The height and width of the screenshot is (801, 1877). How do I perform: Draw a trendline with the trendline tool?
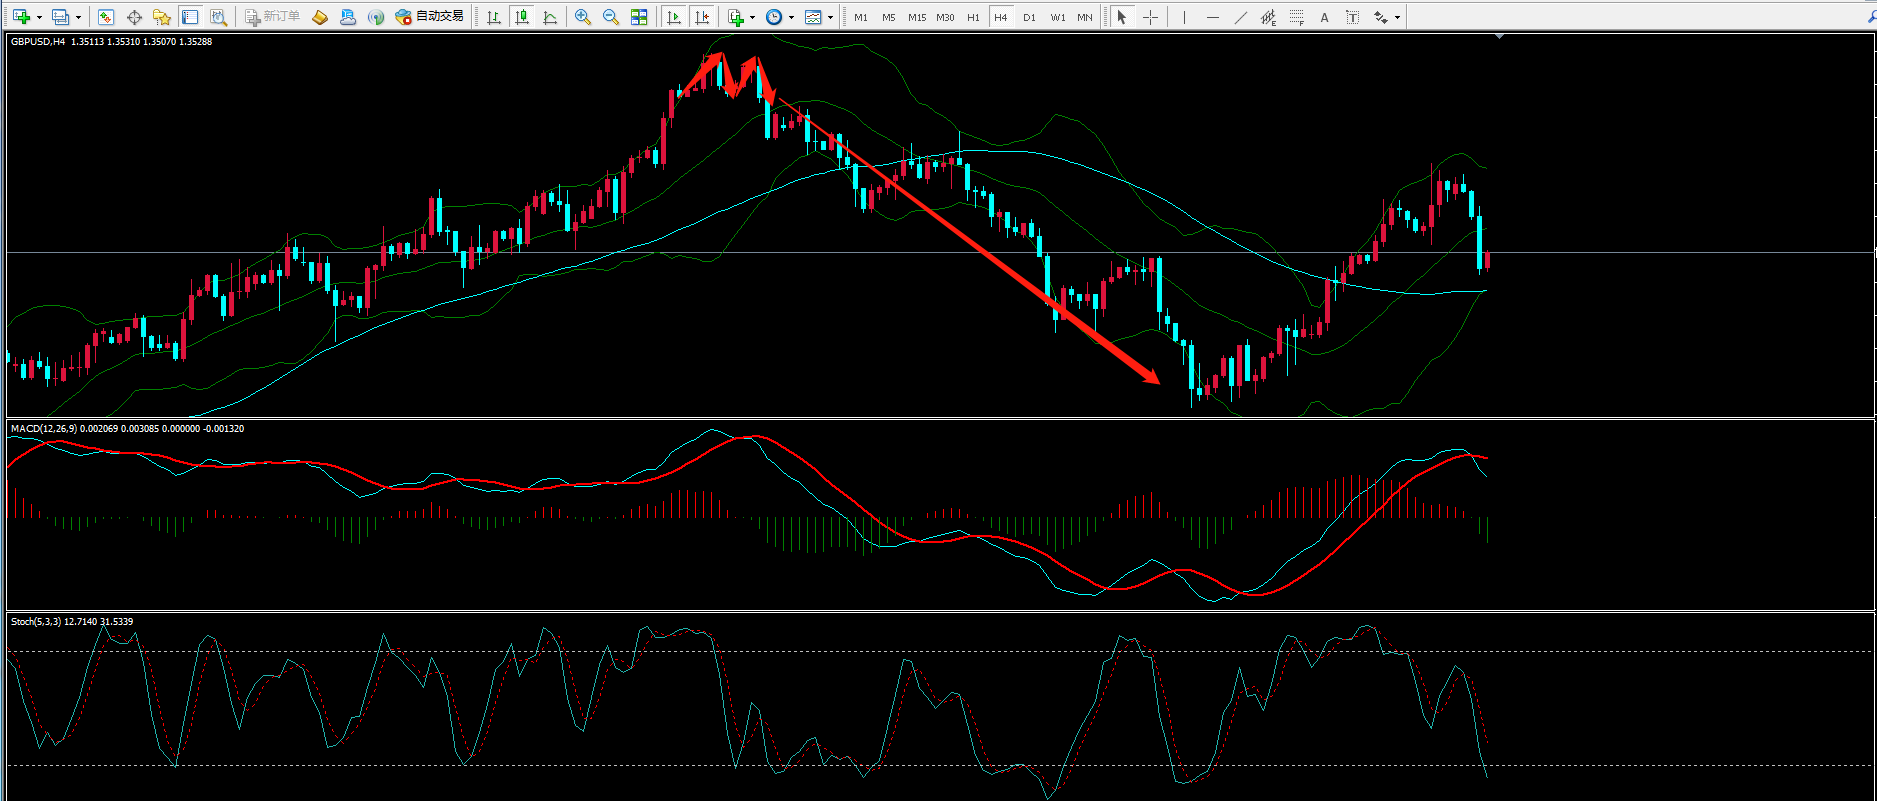(x=1240, y=17)
